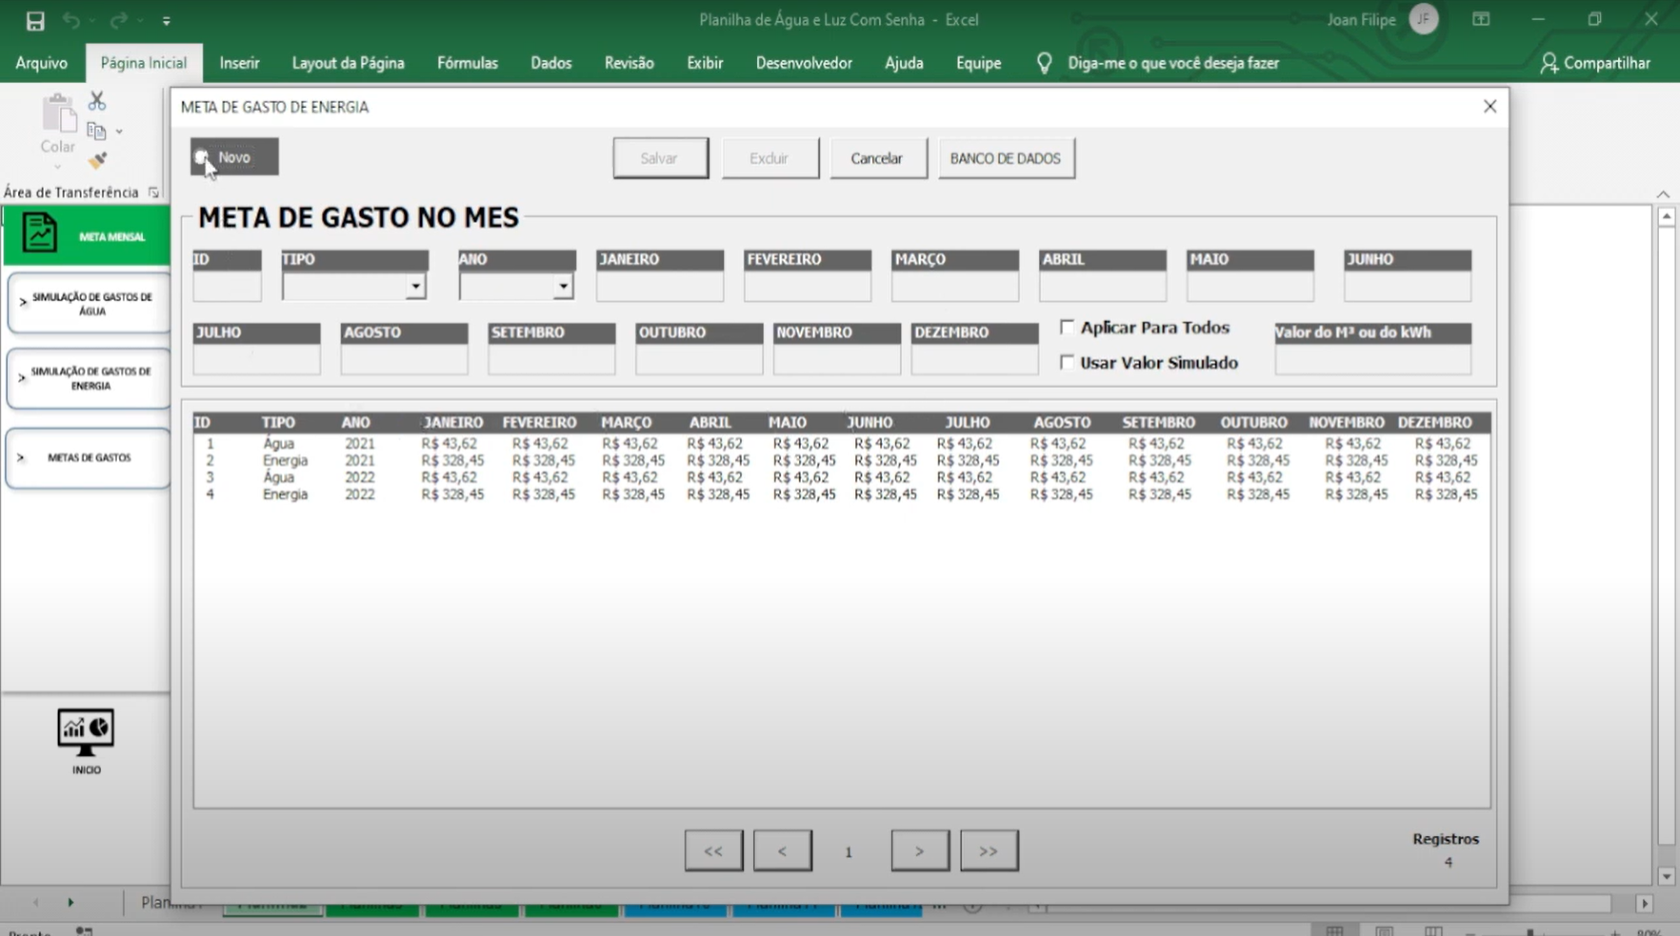Open SIMULAÇÃO DE GASTOS DE ENERGIA sidebar item
The width and height of the screenshot is (1680, 936).
point(88,378)
